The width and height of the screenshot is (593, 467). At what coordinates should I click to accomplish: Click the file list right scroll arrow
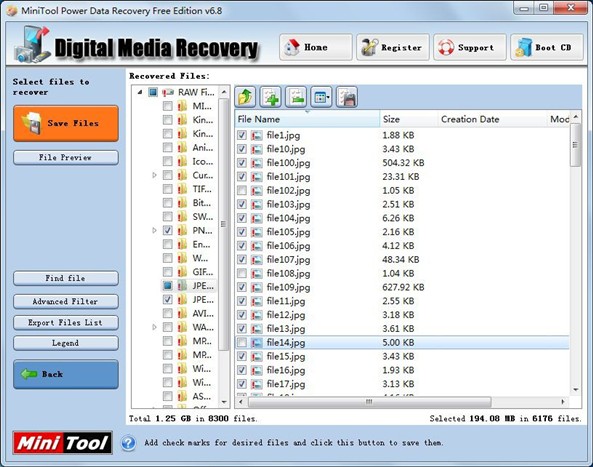[x=564, y=402]
